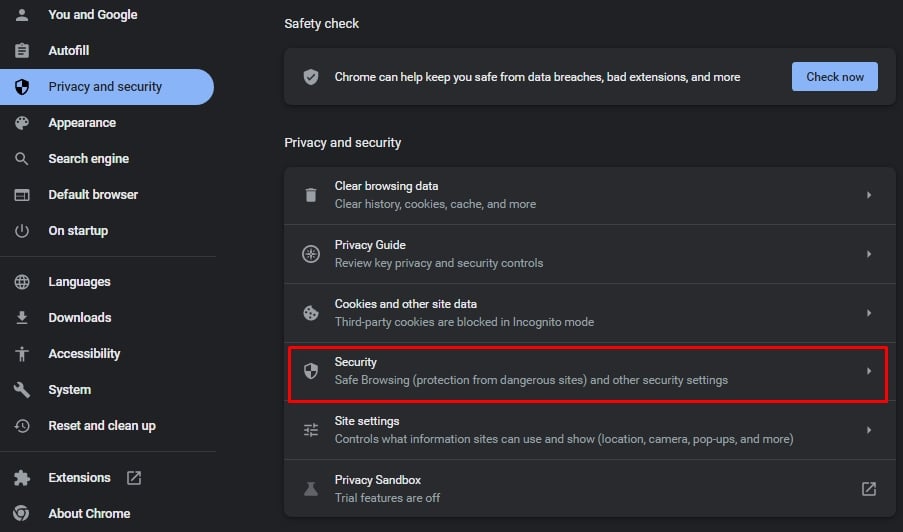Click the Privacy Sandbox flask icon
The height and width of the screenshot is (532, 903).
pos(311,489)
